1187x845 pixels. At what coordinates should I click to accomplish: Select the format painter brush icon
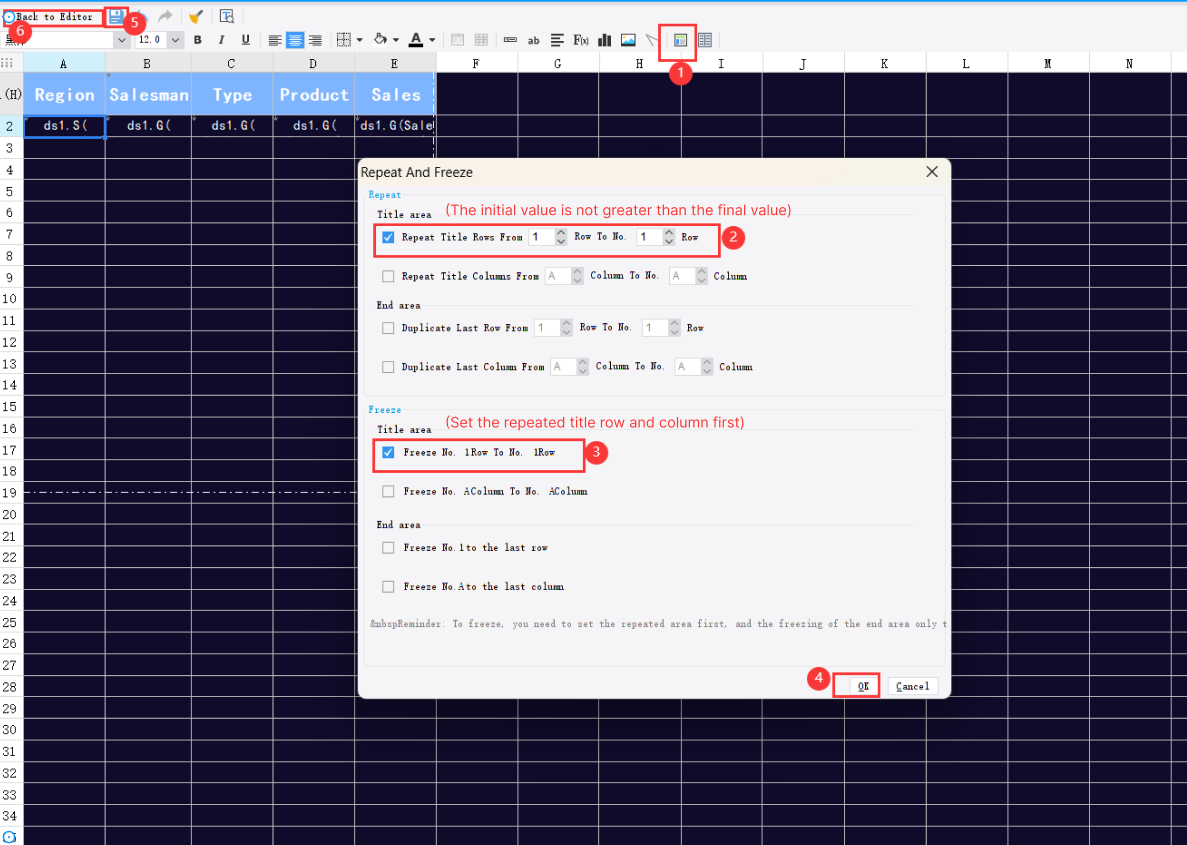pyautogui.click(x=194, y=16)
